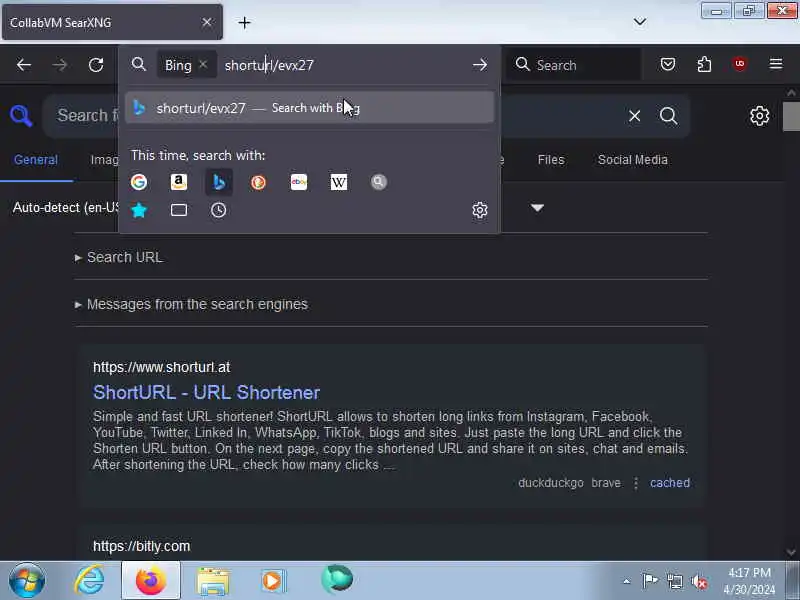
Task: Submit the SearXNG search with magnifier button
Action: (668, 116)
